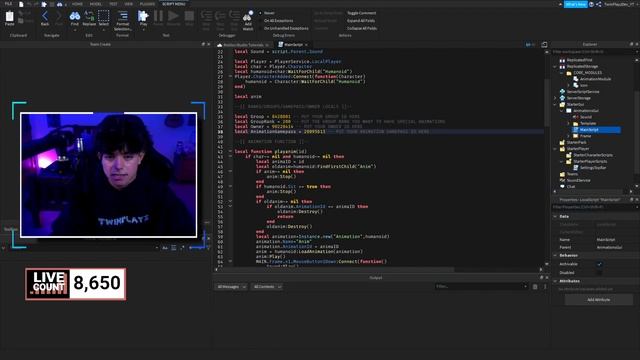This screenshot has width=640, height=360.
Task: Click the SettingsTopBar script icon
Action: coord(576,168)
